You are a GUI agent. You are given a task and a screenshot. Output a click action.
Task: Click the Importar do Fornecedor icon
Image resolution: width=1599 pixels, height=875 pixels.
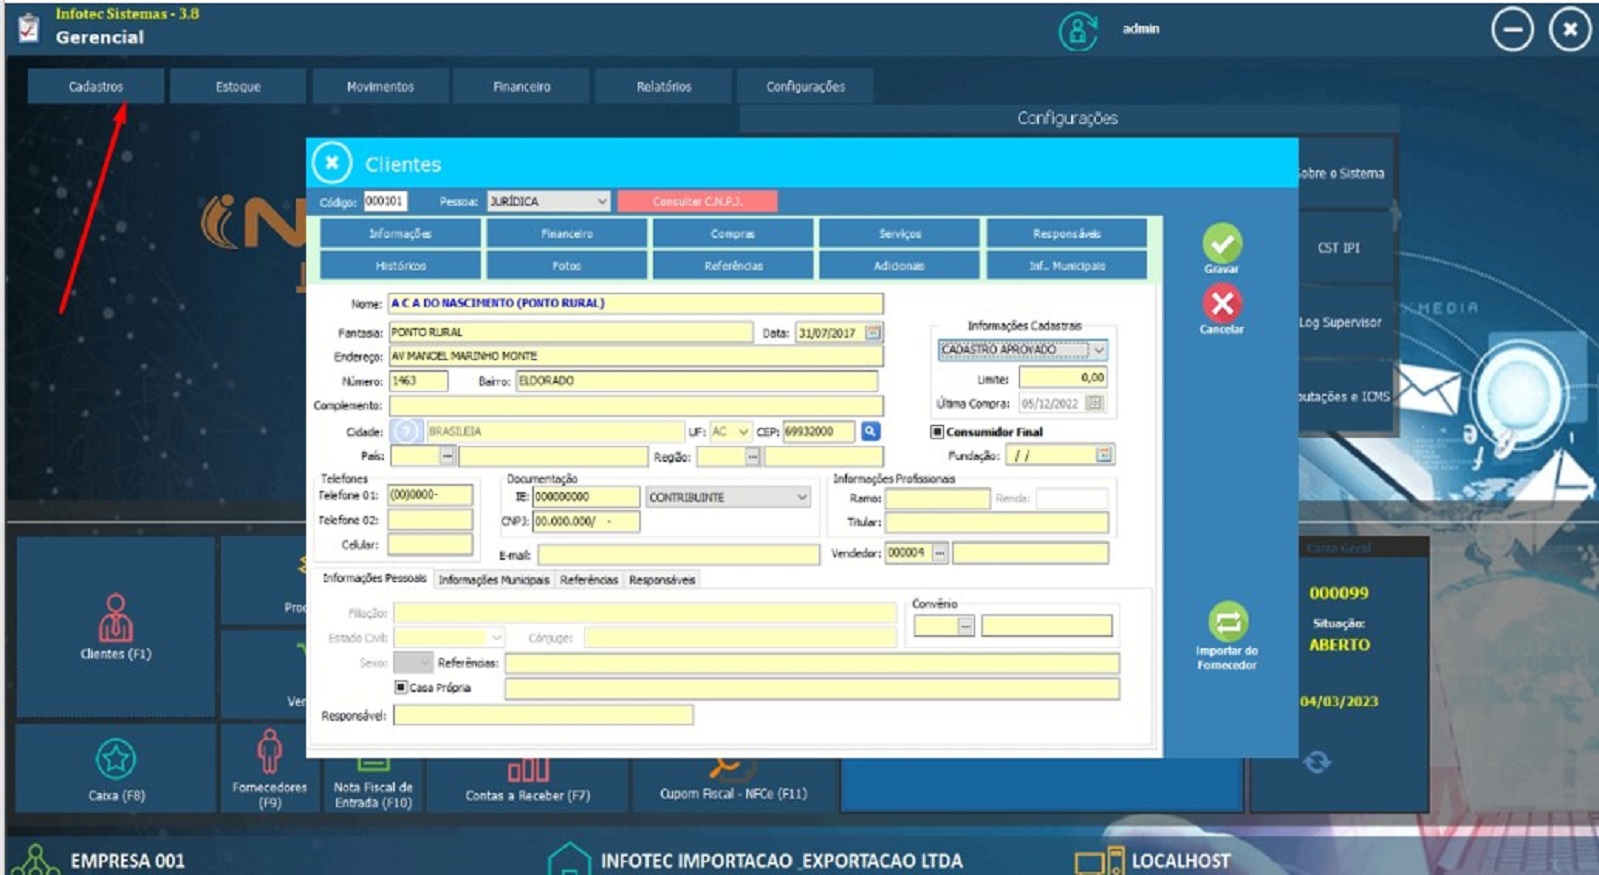click(1227, 623)
